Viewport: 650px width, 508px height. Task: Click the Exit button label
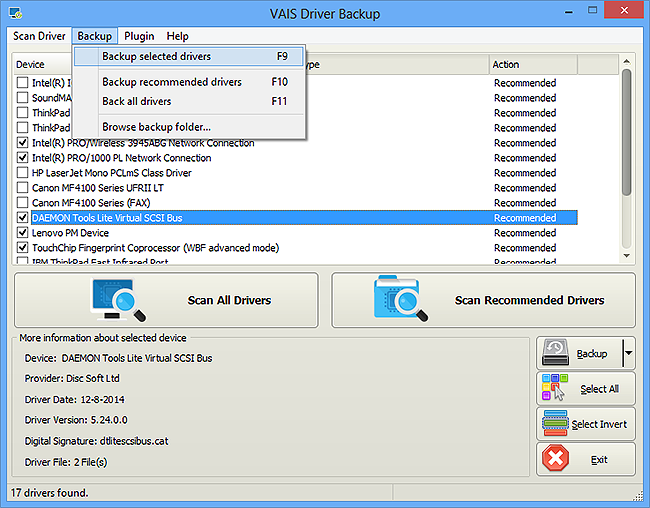[599, 459]
